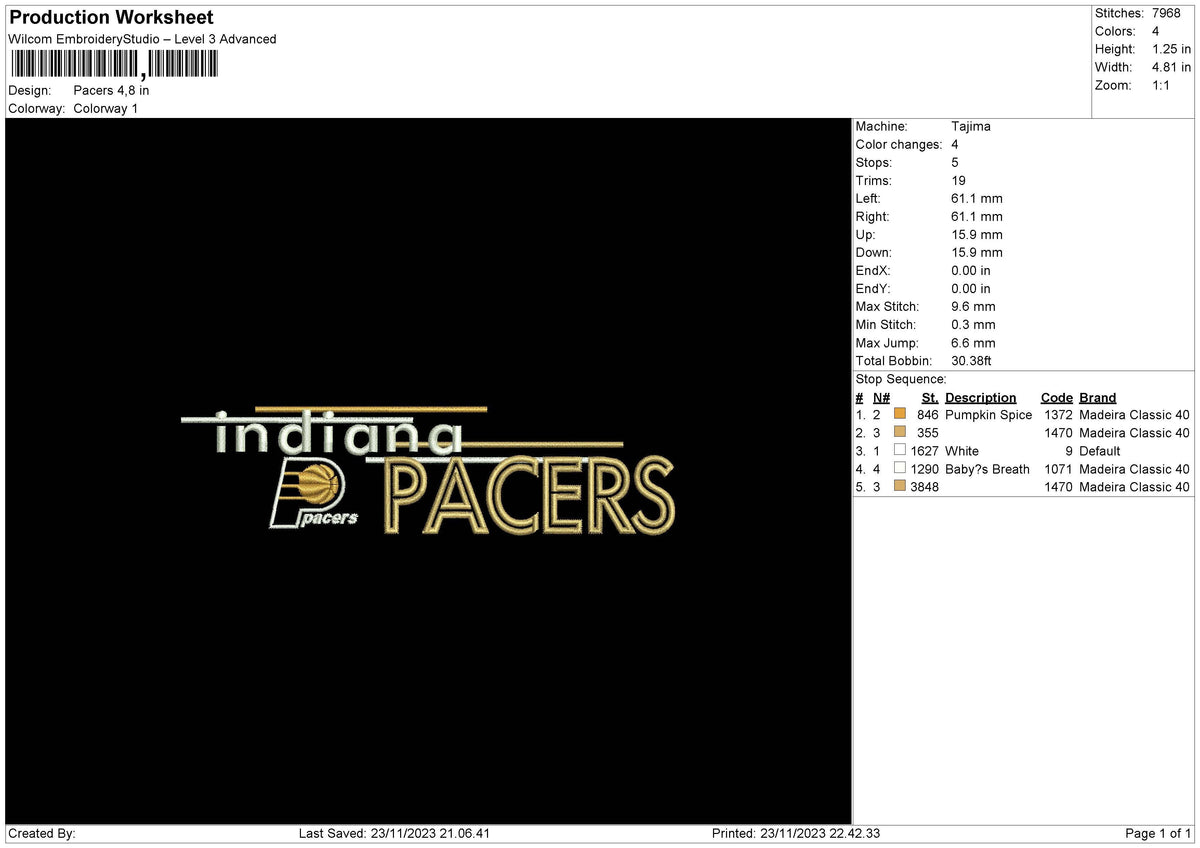
Task: Click the color swatch in stop row 5
Action: tap(900, 487)
